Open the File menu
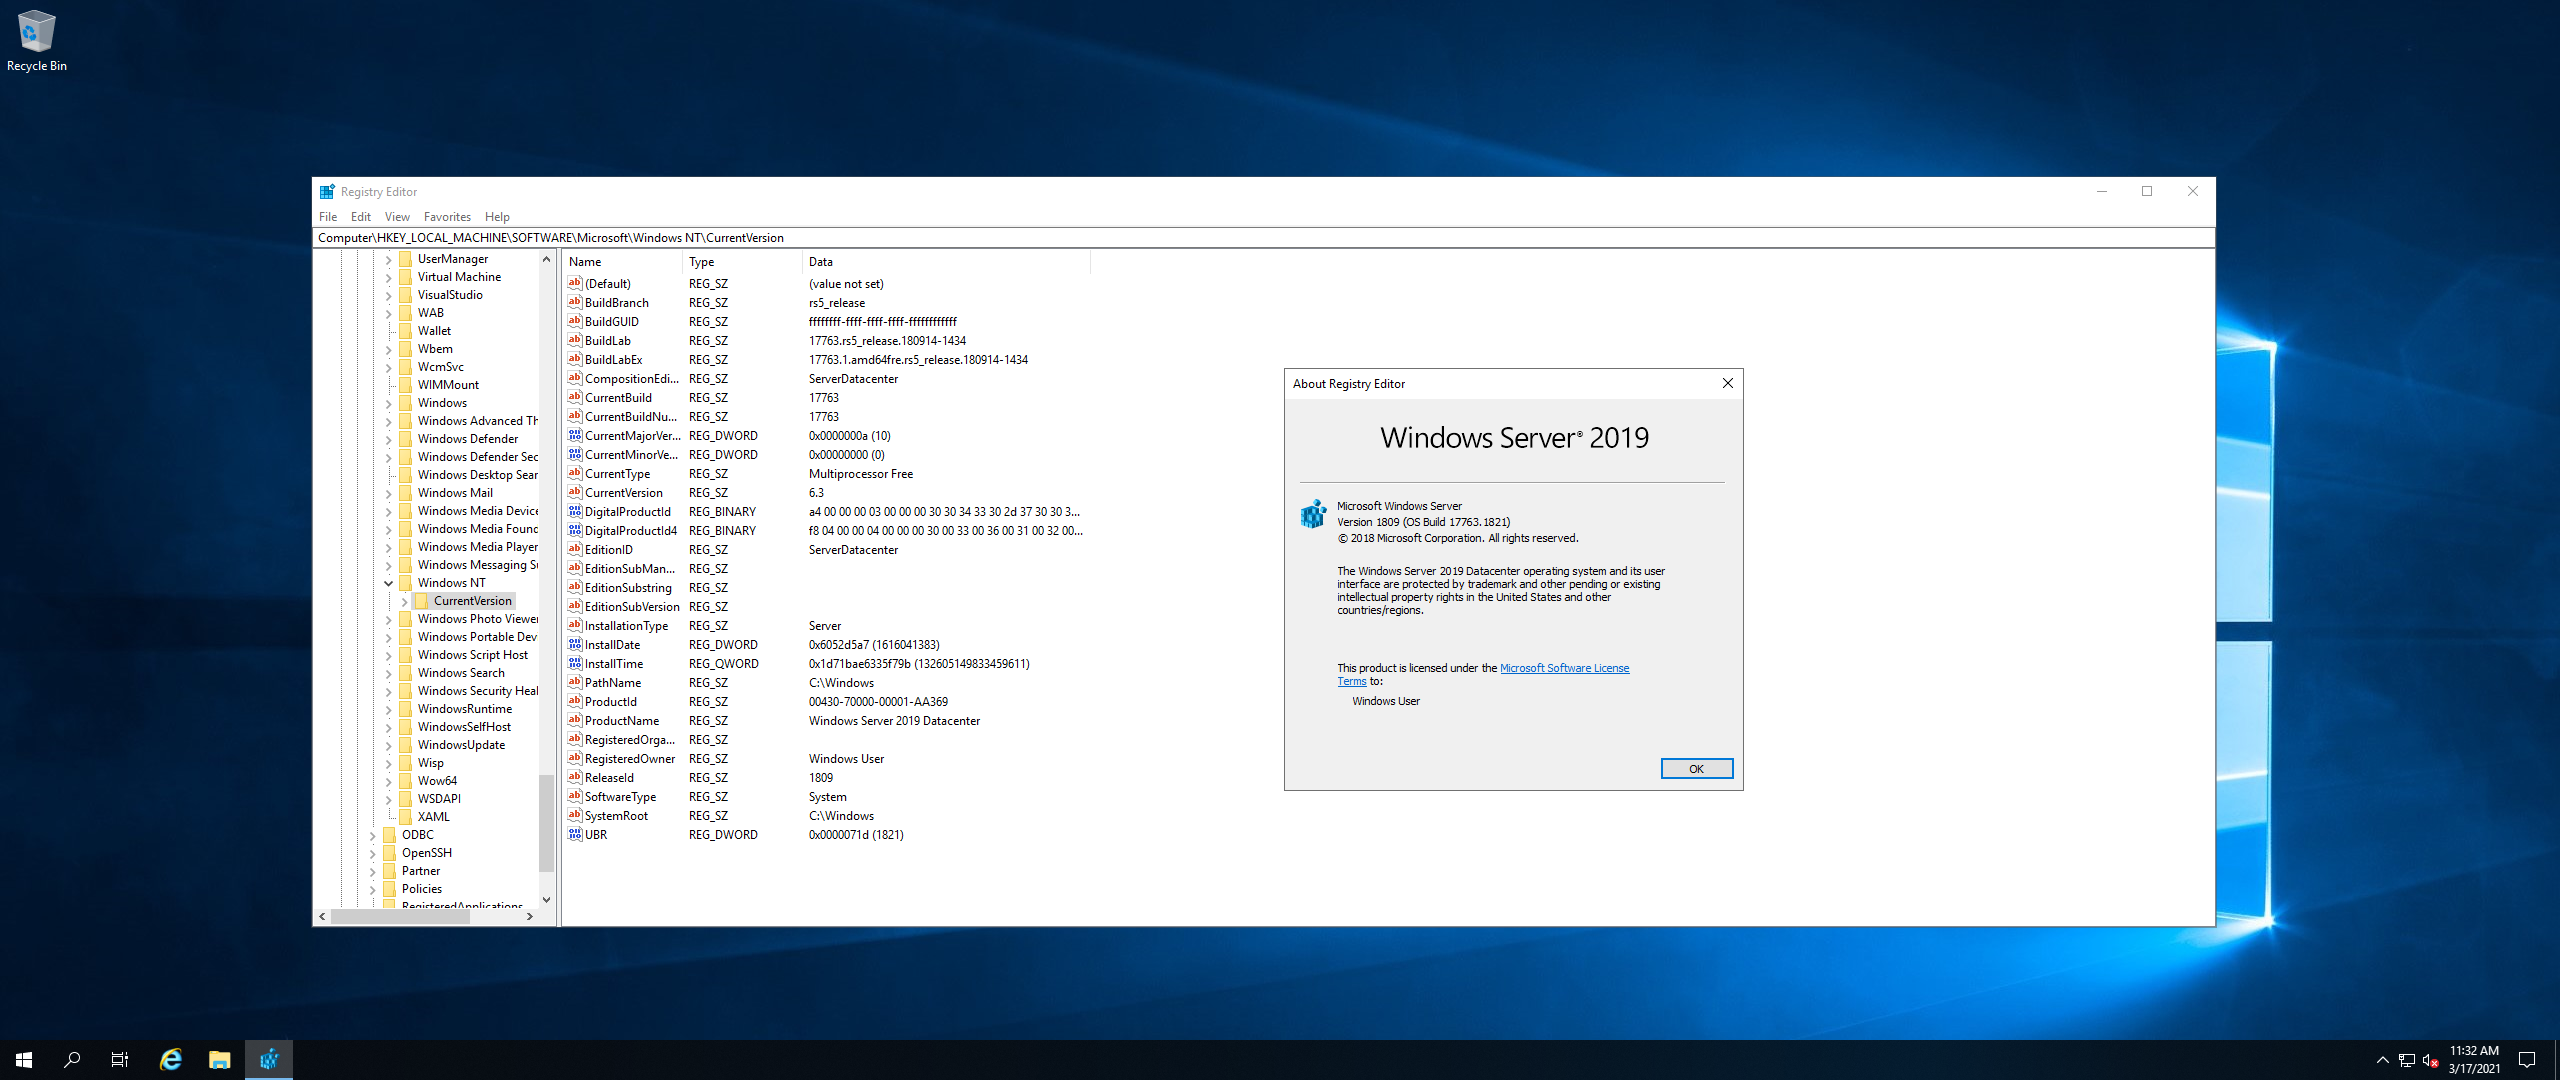 point(328,216)
